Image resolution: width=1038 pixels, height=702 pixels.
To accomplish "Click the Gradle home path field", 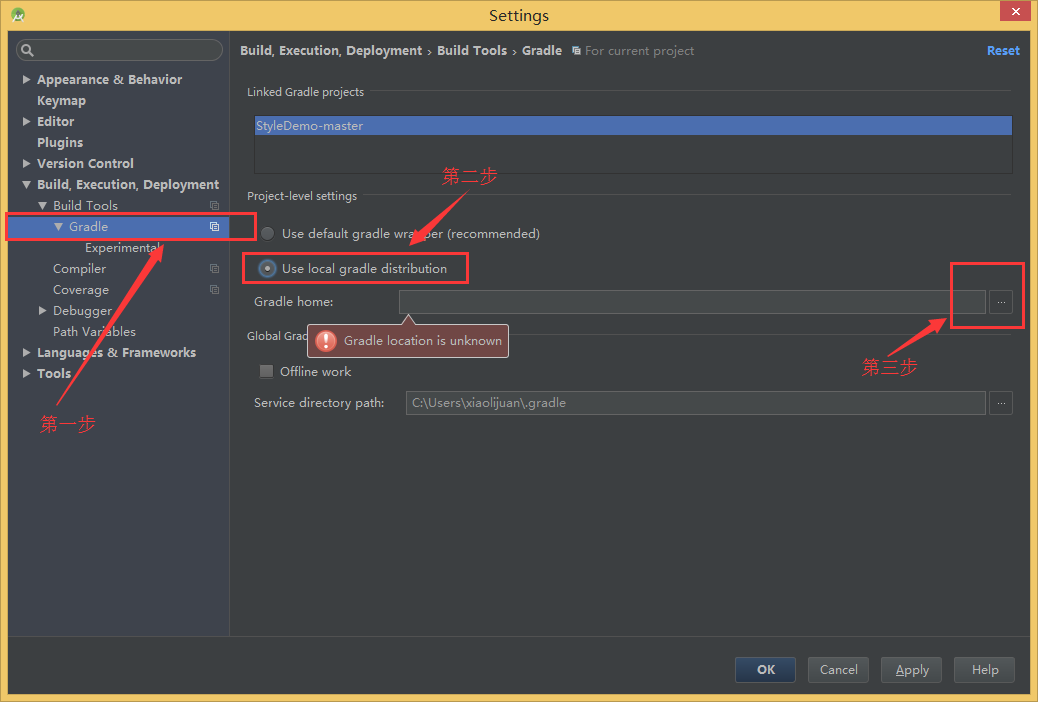I will pos(690,302).
